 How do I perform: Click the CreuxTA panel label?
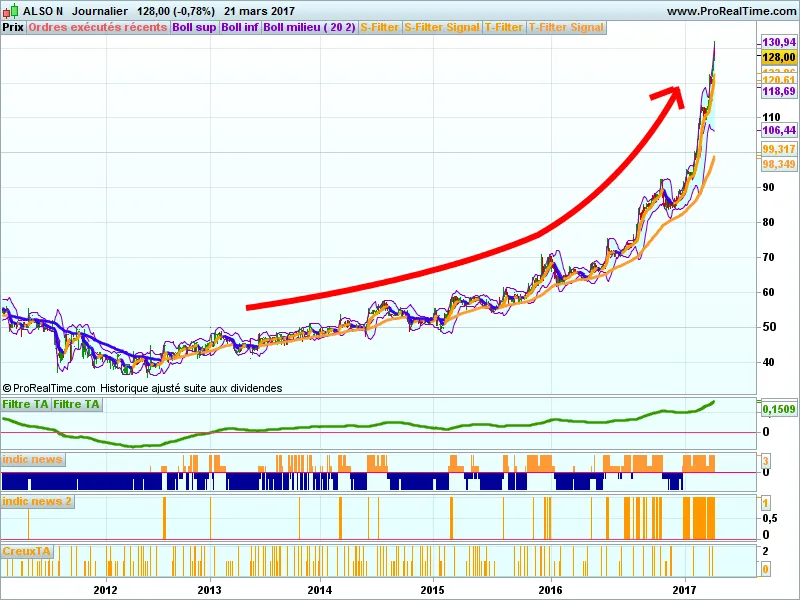click(26, 551)
